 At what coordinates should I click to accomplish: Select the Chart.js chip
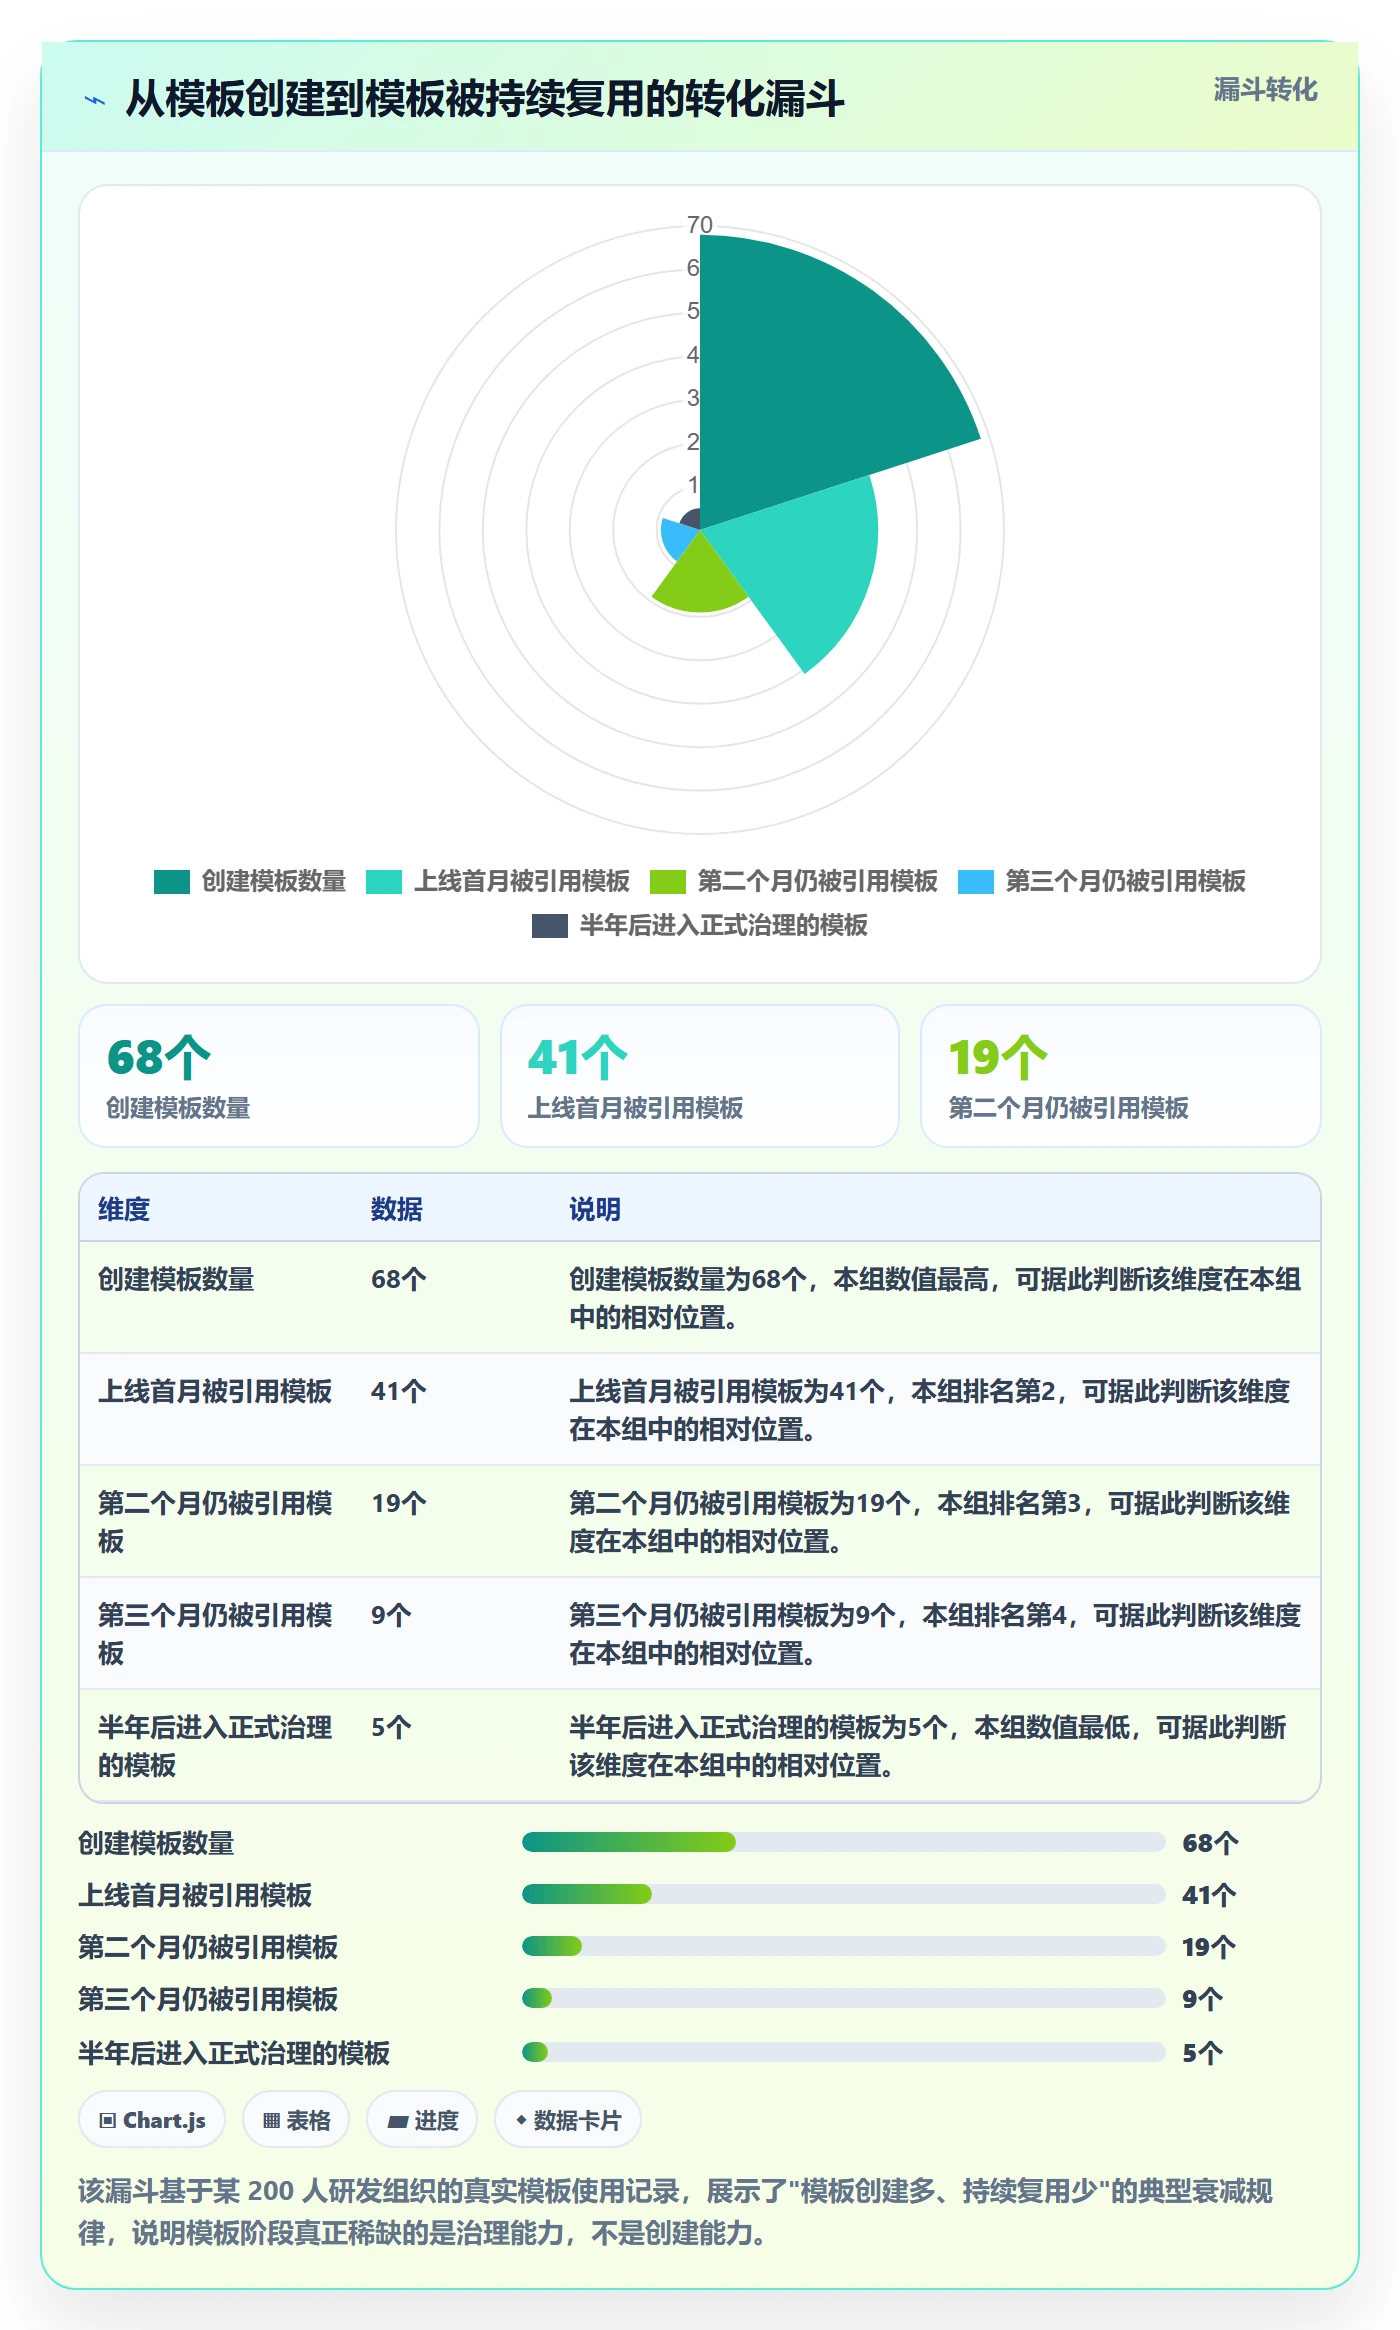(x=152, y=2120)
